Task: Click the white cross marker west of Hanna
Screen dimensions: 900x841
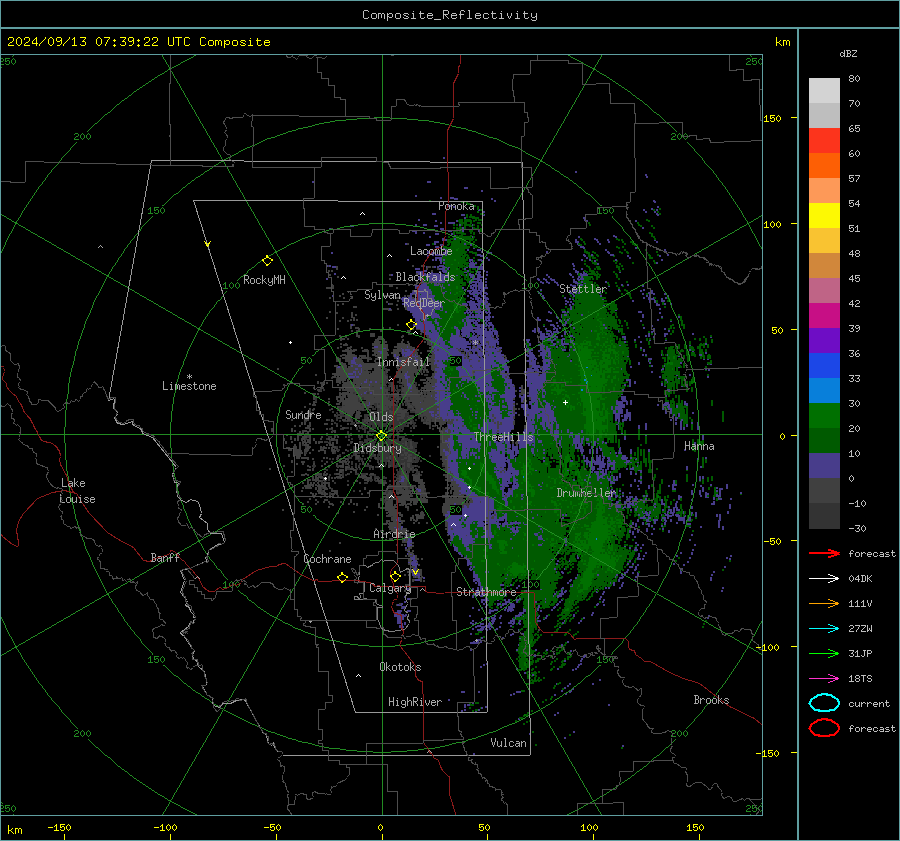Action: click(x=565, y=402)
